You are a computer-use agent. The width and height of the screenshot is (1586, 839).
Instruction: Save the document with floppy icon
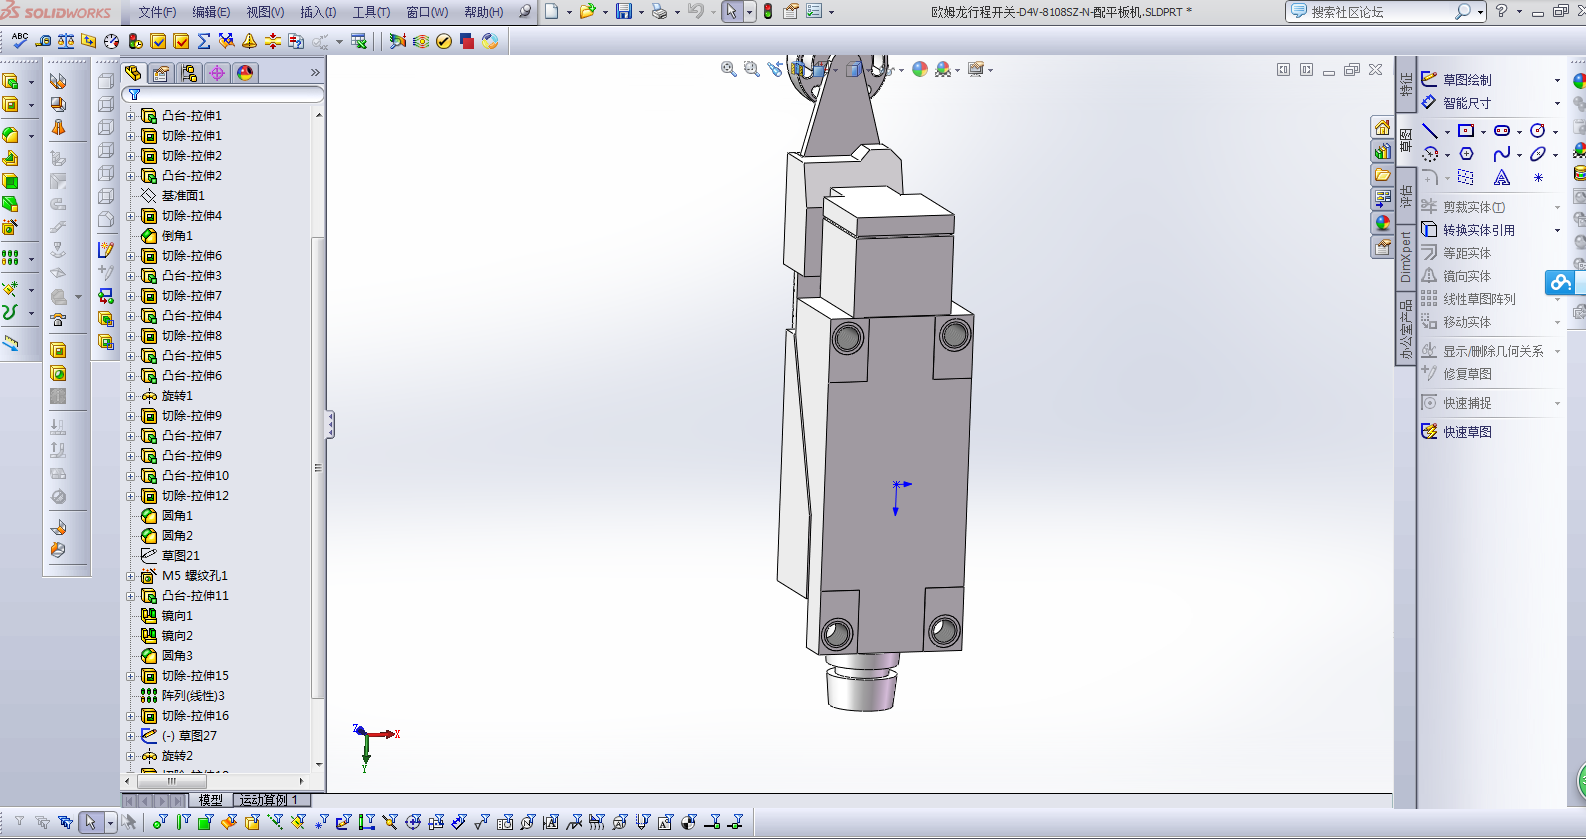(x=624, y=11)
